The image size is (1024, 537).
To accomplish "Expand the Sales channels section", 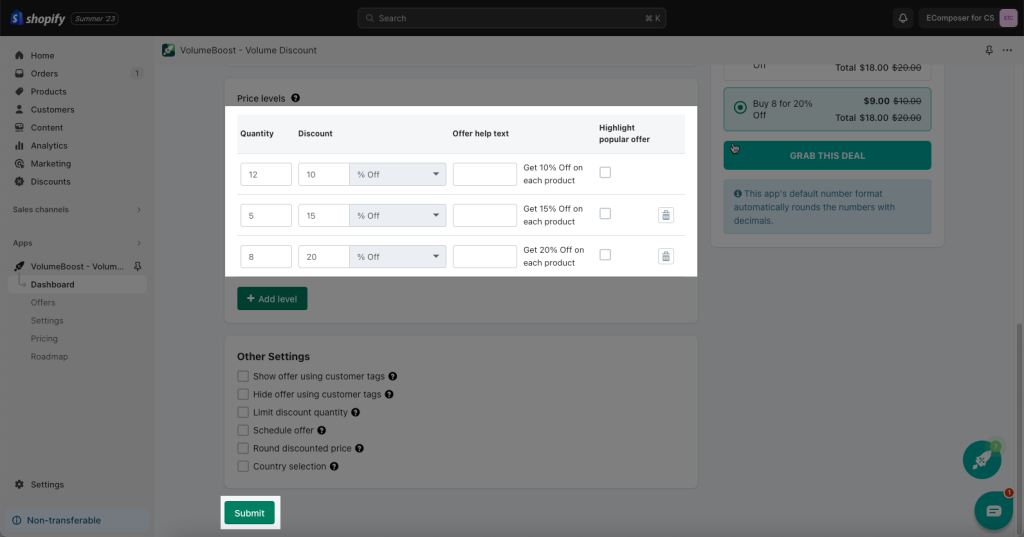I will click(x=77, y=210).
